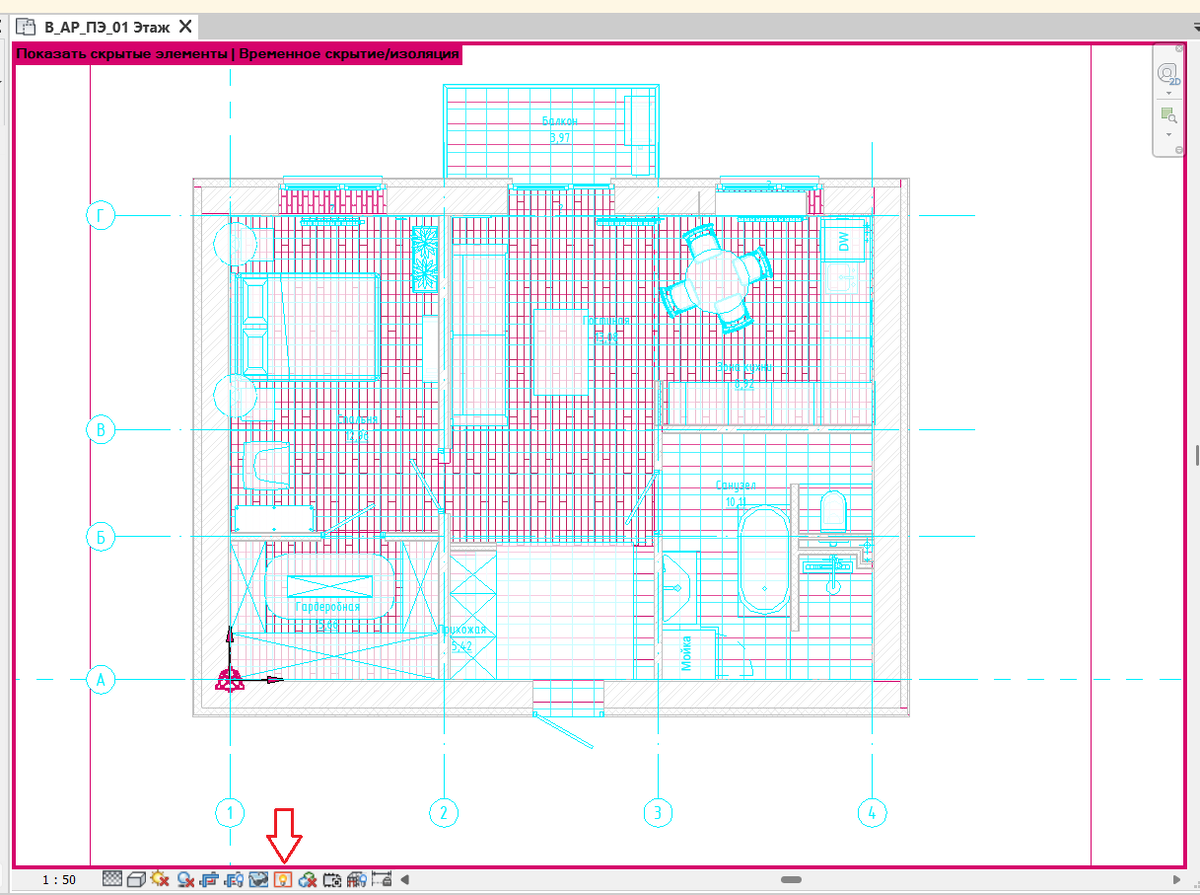Select the project base point marker
Image resolution: width=1200 pixels, height=895 pixels.
tap(231, 680)
